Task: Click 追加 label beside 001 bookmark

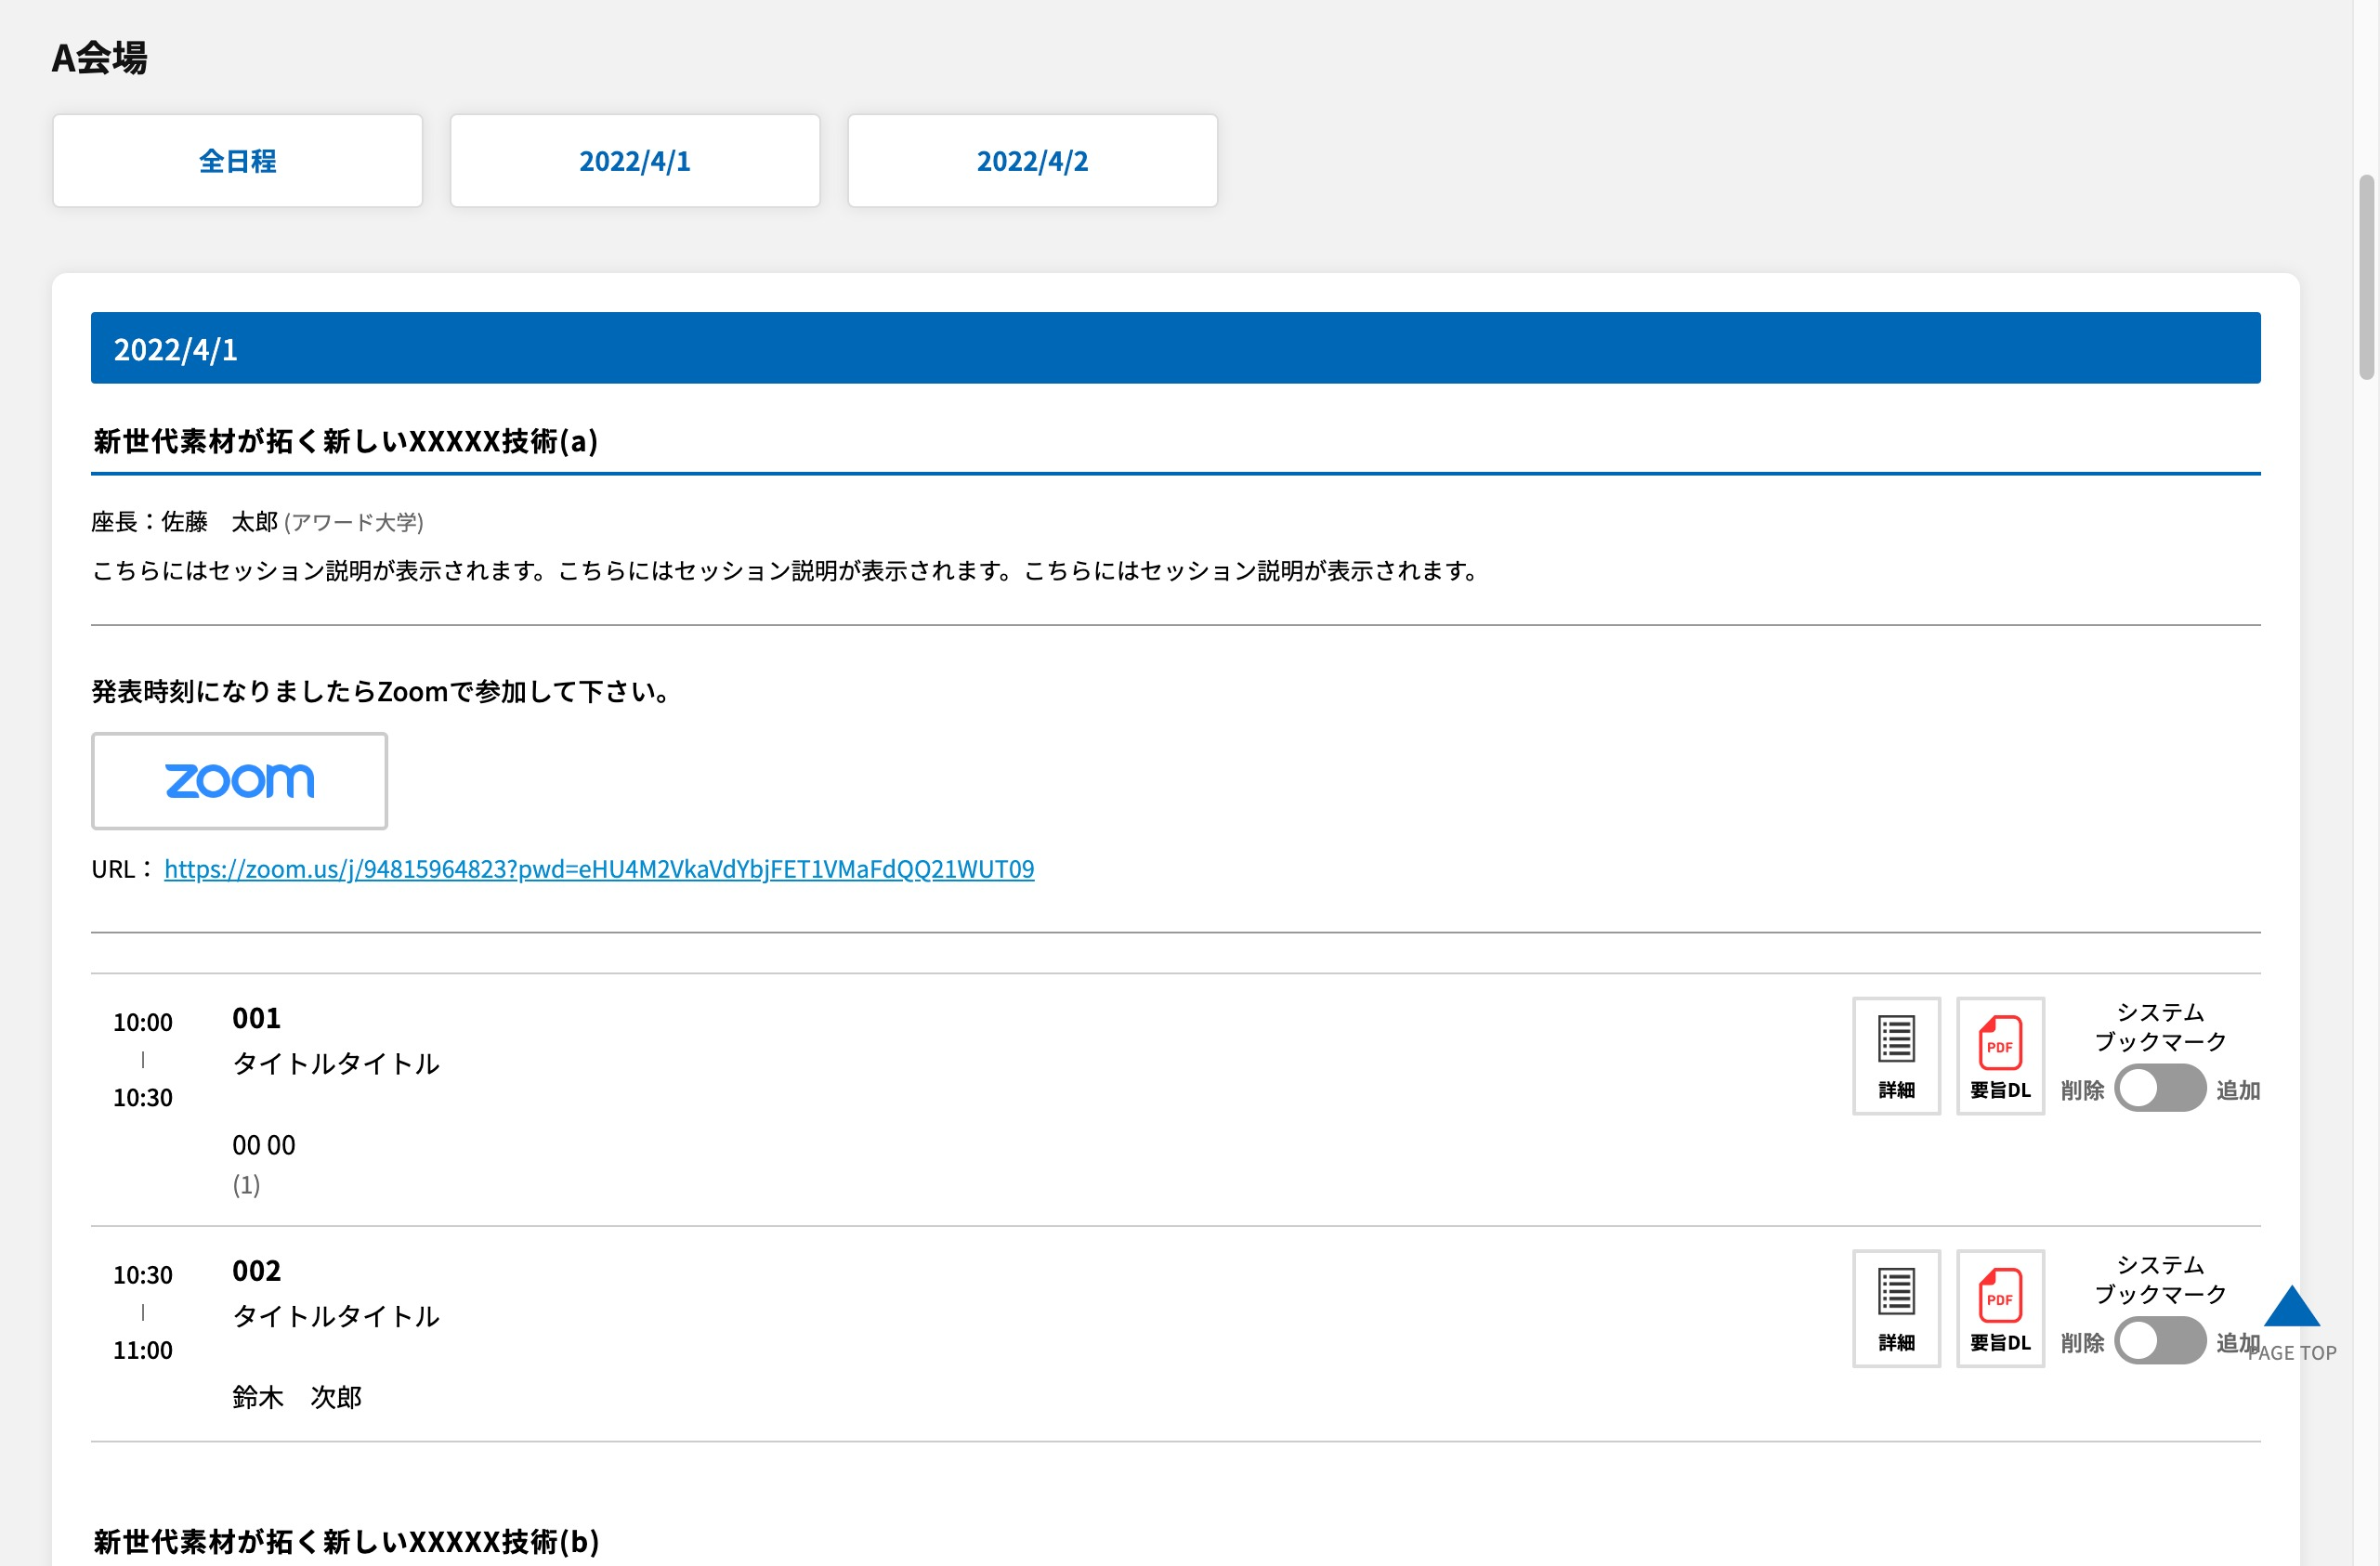Action: (x=2238, y=1090)
